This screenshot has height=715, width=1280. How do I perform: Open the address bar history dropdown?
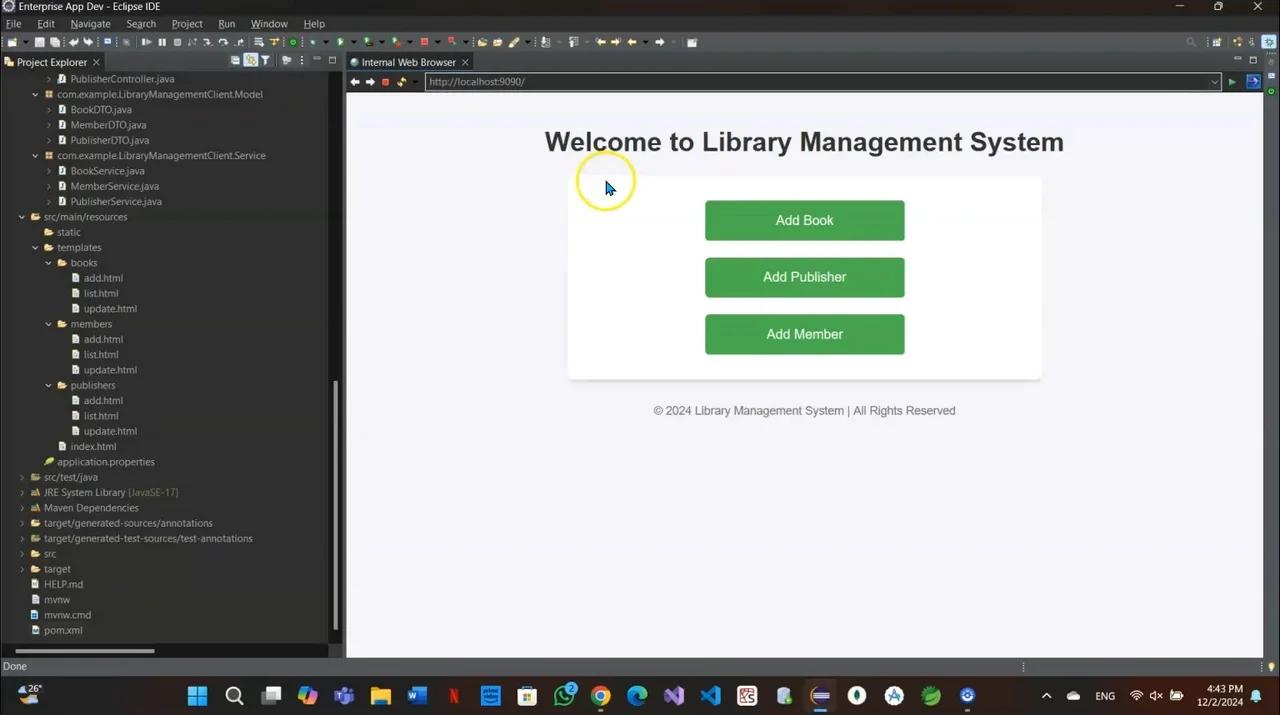tap(1214, 81)
